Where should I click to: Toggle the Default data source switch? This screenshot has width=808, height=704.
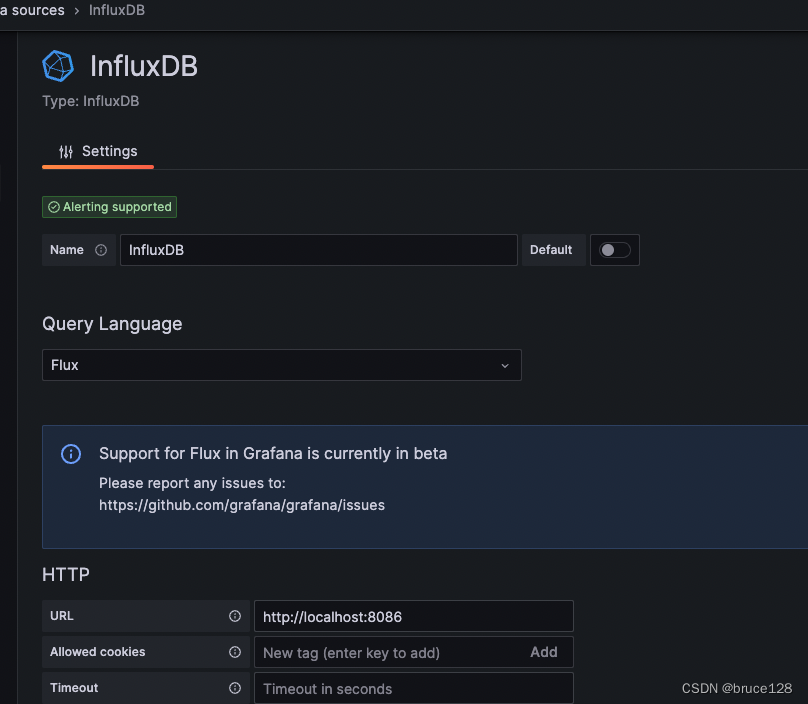pos(614,250)
